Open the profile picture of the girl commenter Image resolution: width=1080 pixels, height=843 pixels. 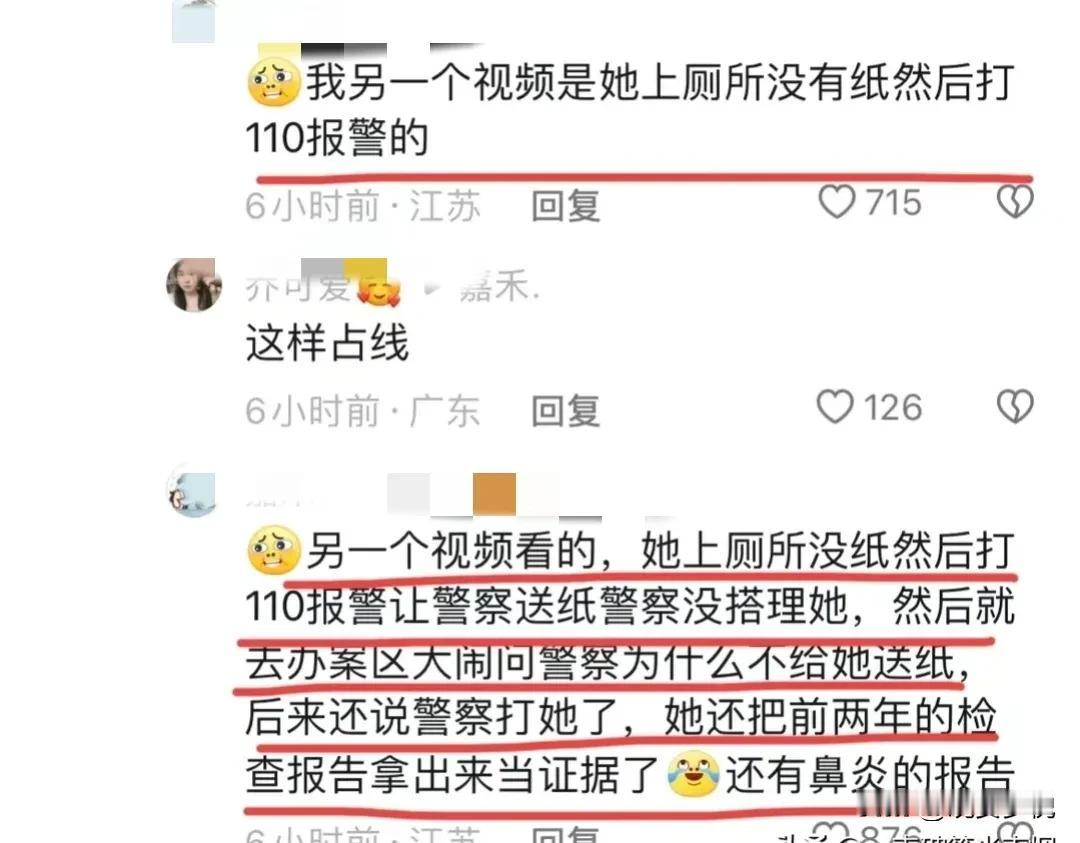point(194,284)
